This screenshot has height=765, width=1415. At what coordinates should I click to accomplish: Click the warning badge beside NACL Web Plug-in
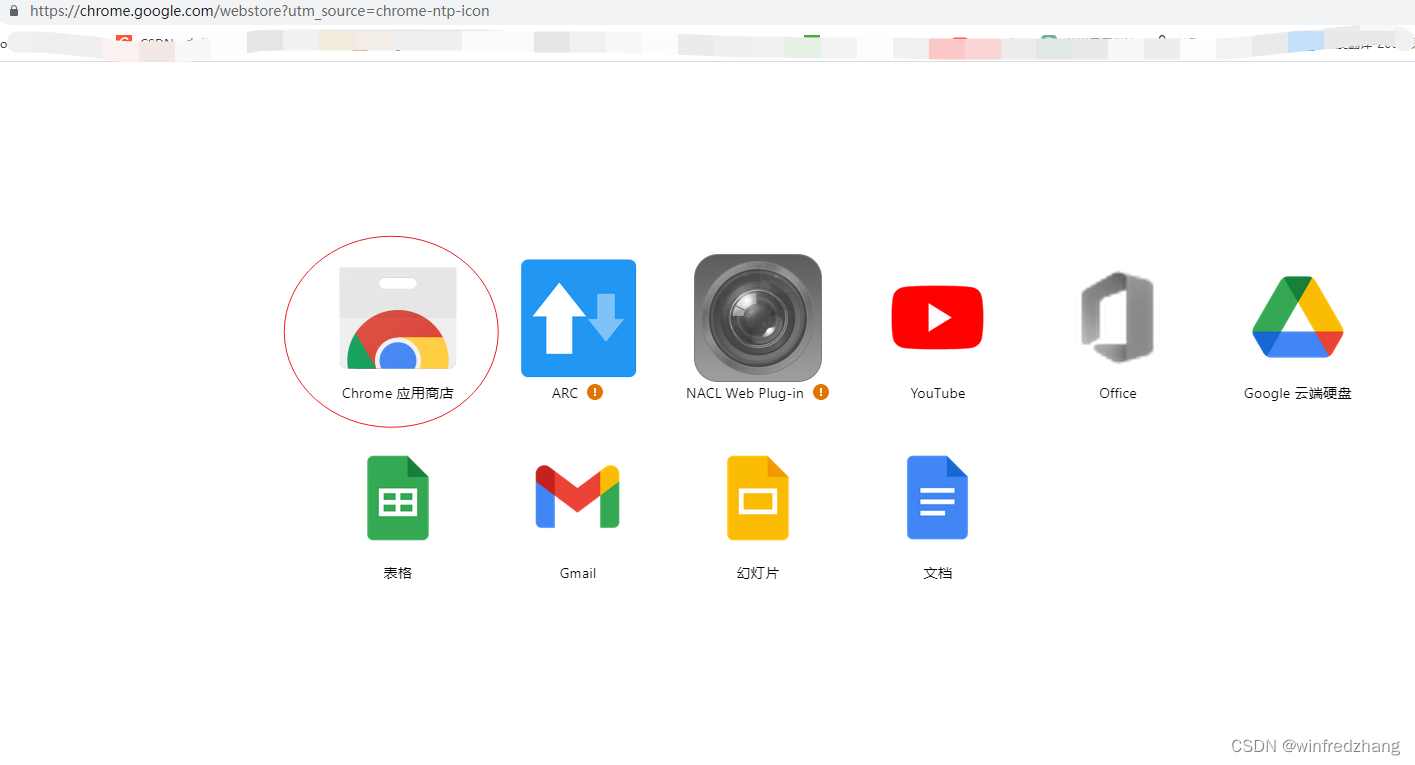(821, 392)
